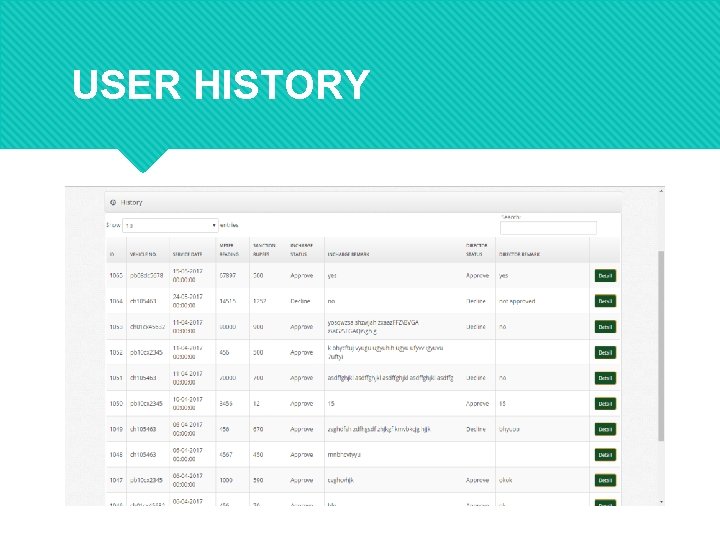Image resolution: width=720 pixels, height=540 pixels.
Task: Click the vertical scrollbar thumb of the table
Action: pyautogui.click(x=661, y=346)
